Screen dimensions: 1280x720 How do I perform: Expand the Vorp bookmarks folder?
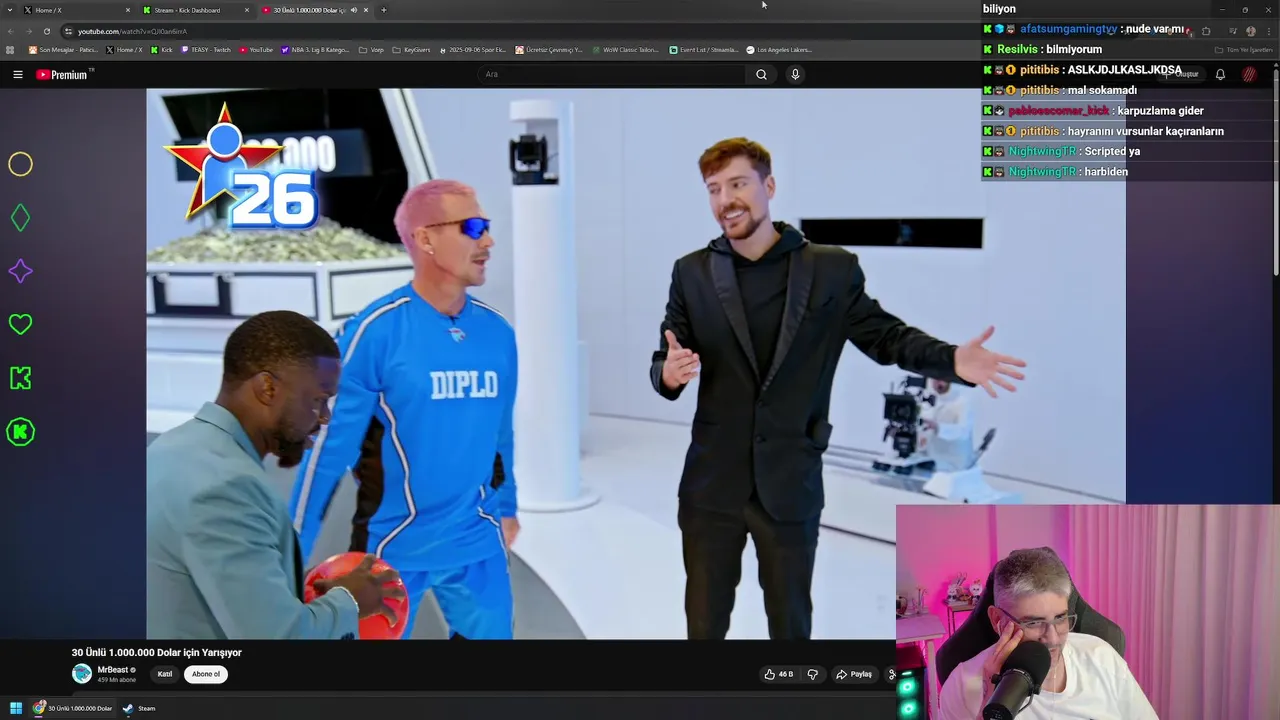(x=371, y=49)
